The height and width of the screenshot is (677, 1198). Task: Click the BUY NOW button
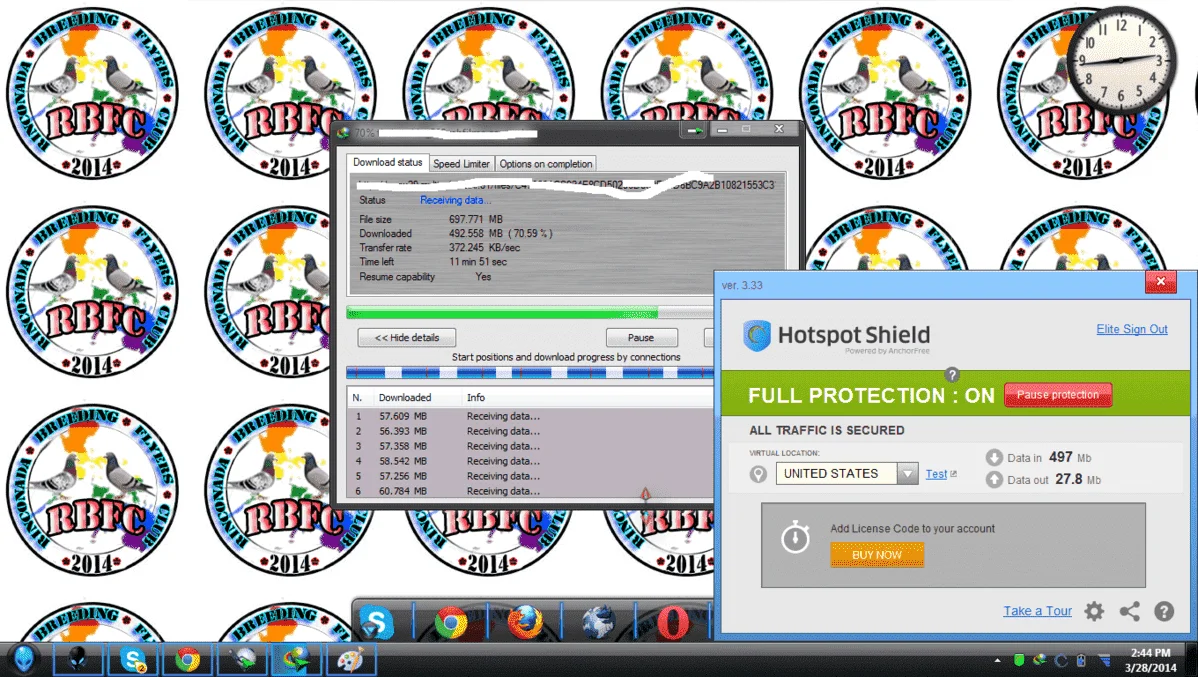pos(877,555)
